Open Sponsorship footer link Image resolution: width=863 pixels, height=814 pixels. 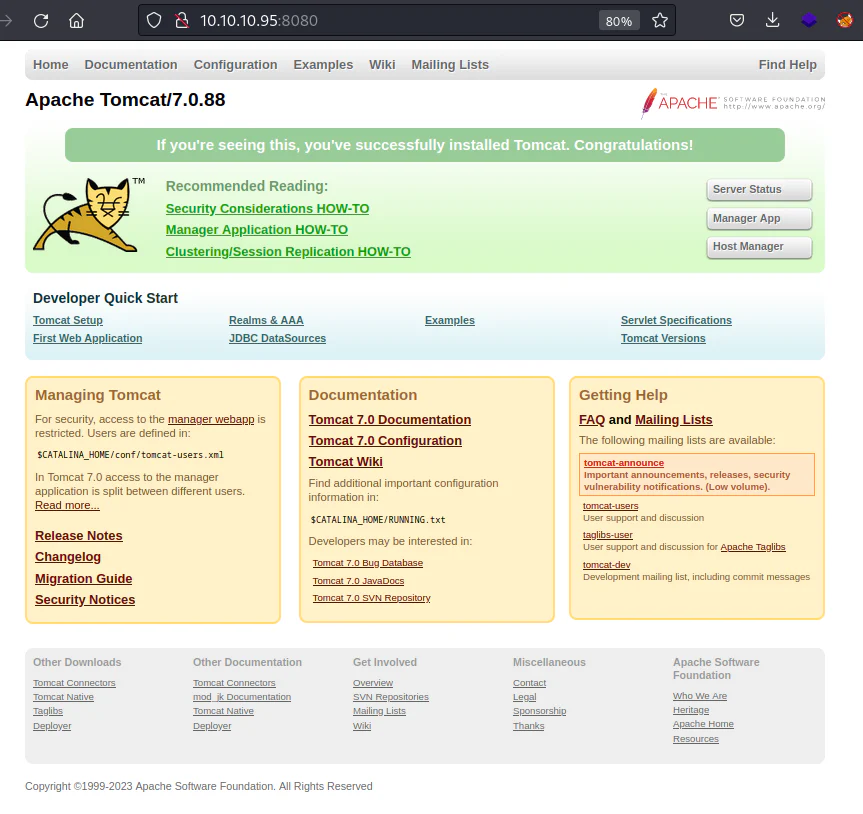click(x=539, y=711)
